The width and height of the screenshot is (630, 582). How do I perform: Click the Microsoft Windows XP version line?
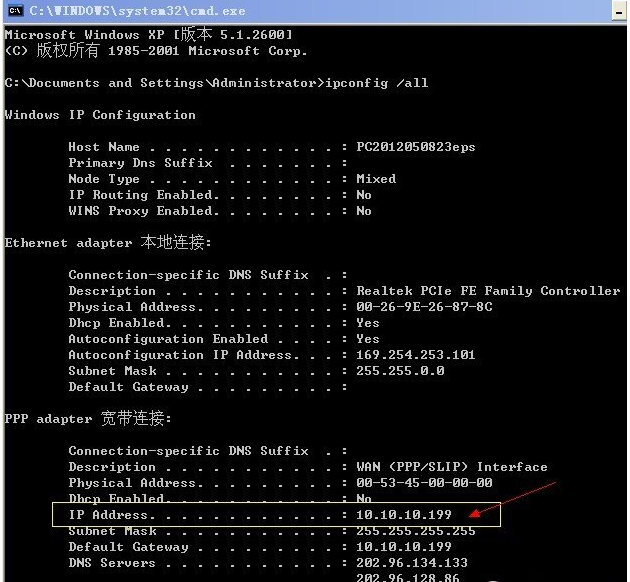click(148, 35)
